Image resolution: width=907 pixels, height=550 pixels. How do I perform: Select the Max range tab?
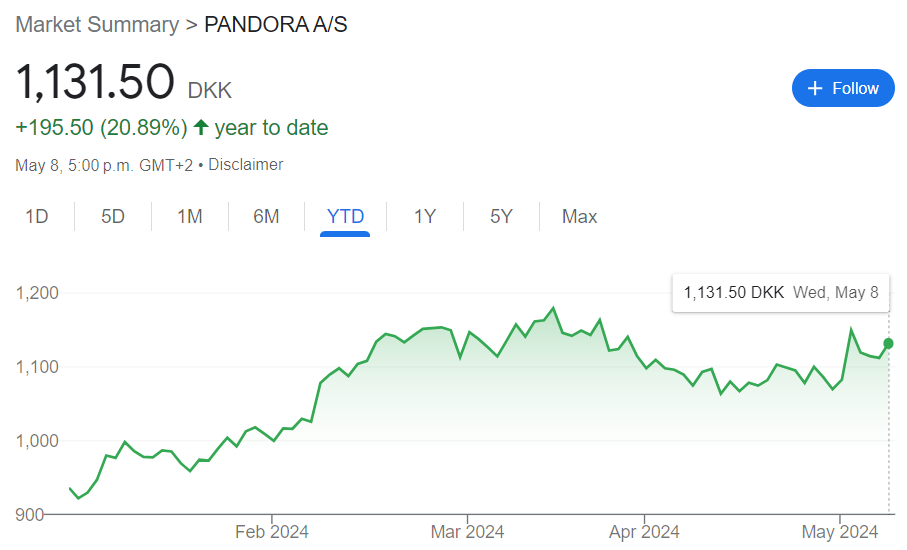580,216
